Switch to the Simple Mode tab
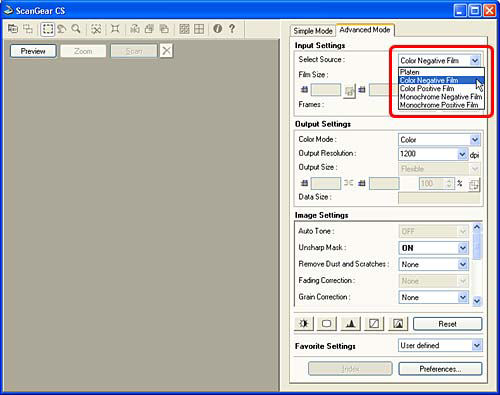This screenshot has height=395, width=500. [313, 31]
